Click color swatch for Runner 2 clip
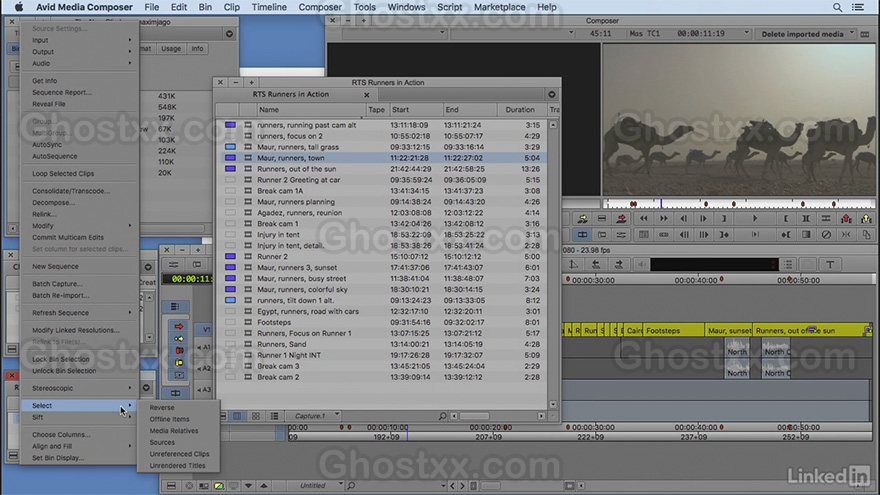Image resolution: width=880 pixels, height=495 pixels. [230, 256]
